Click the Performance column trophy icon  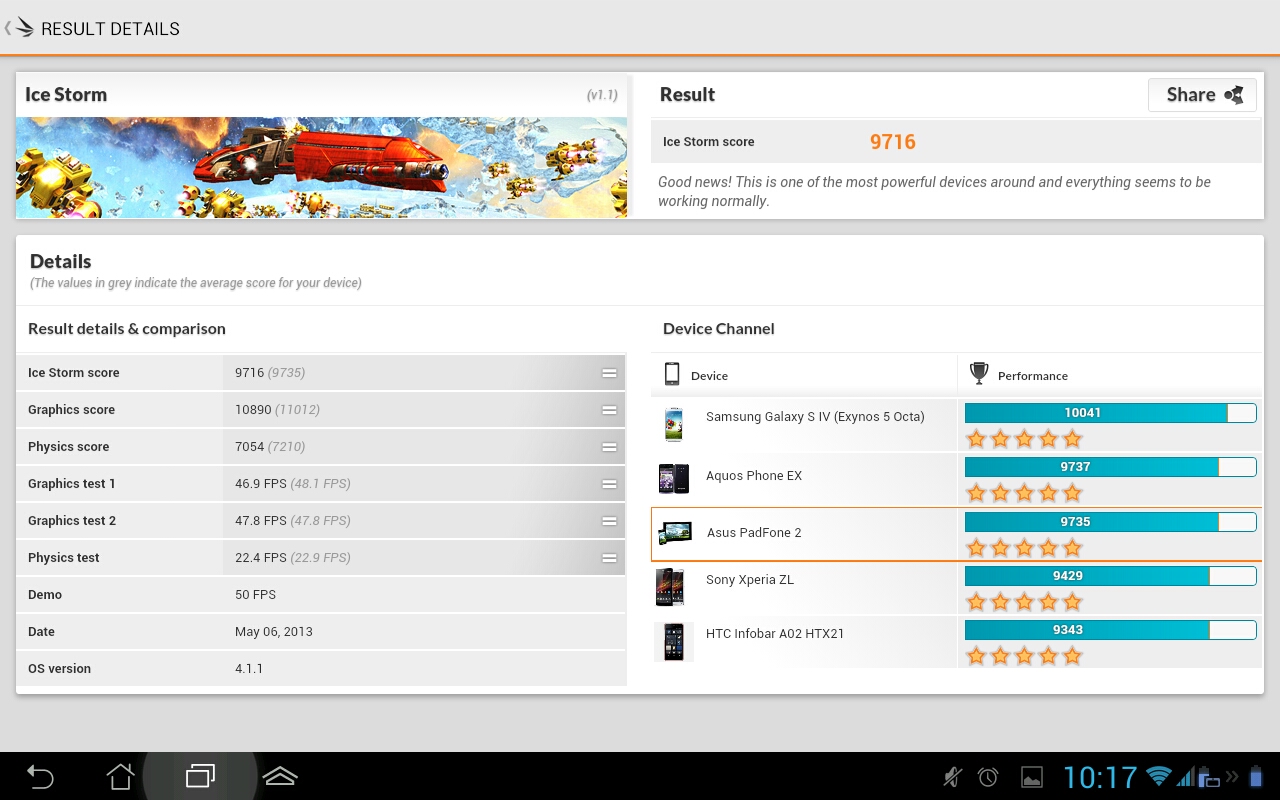(x=979, y=374)
